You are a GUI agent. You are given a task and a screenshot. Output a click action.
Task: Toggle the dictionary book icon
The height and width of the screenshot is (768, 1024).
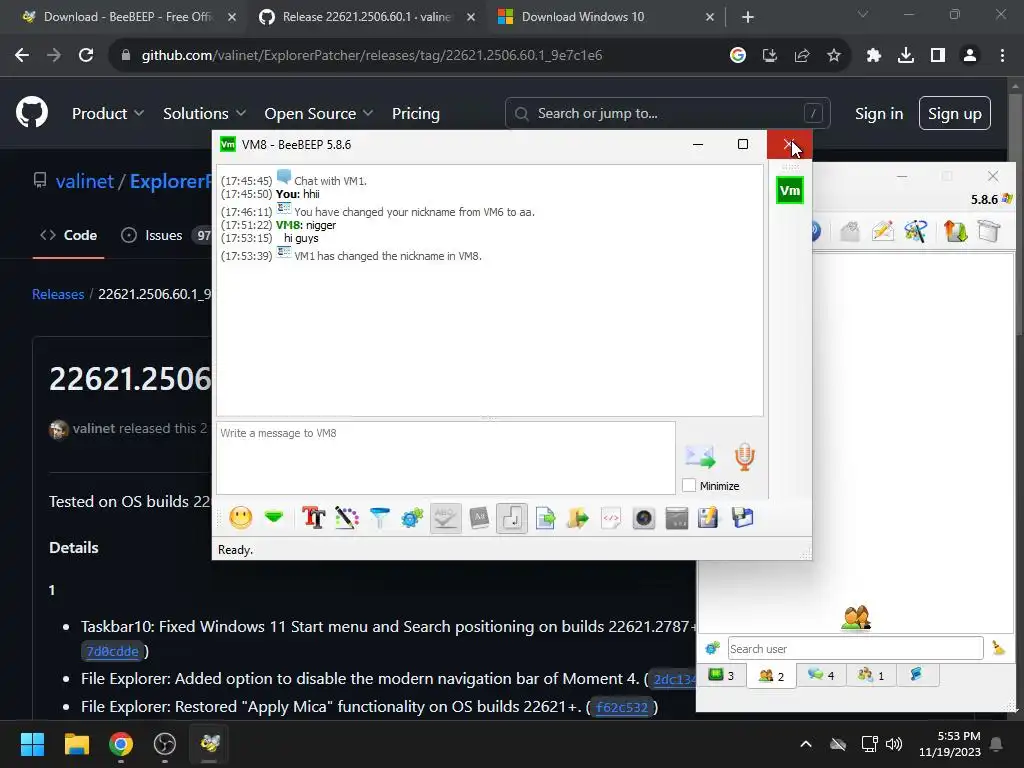(x=479, y=518)
